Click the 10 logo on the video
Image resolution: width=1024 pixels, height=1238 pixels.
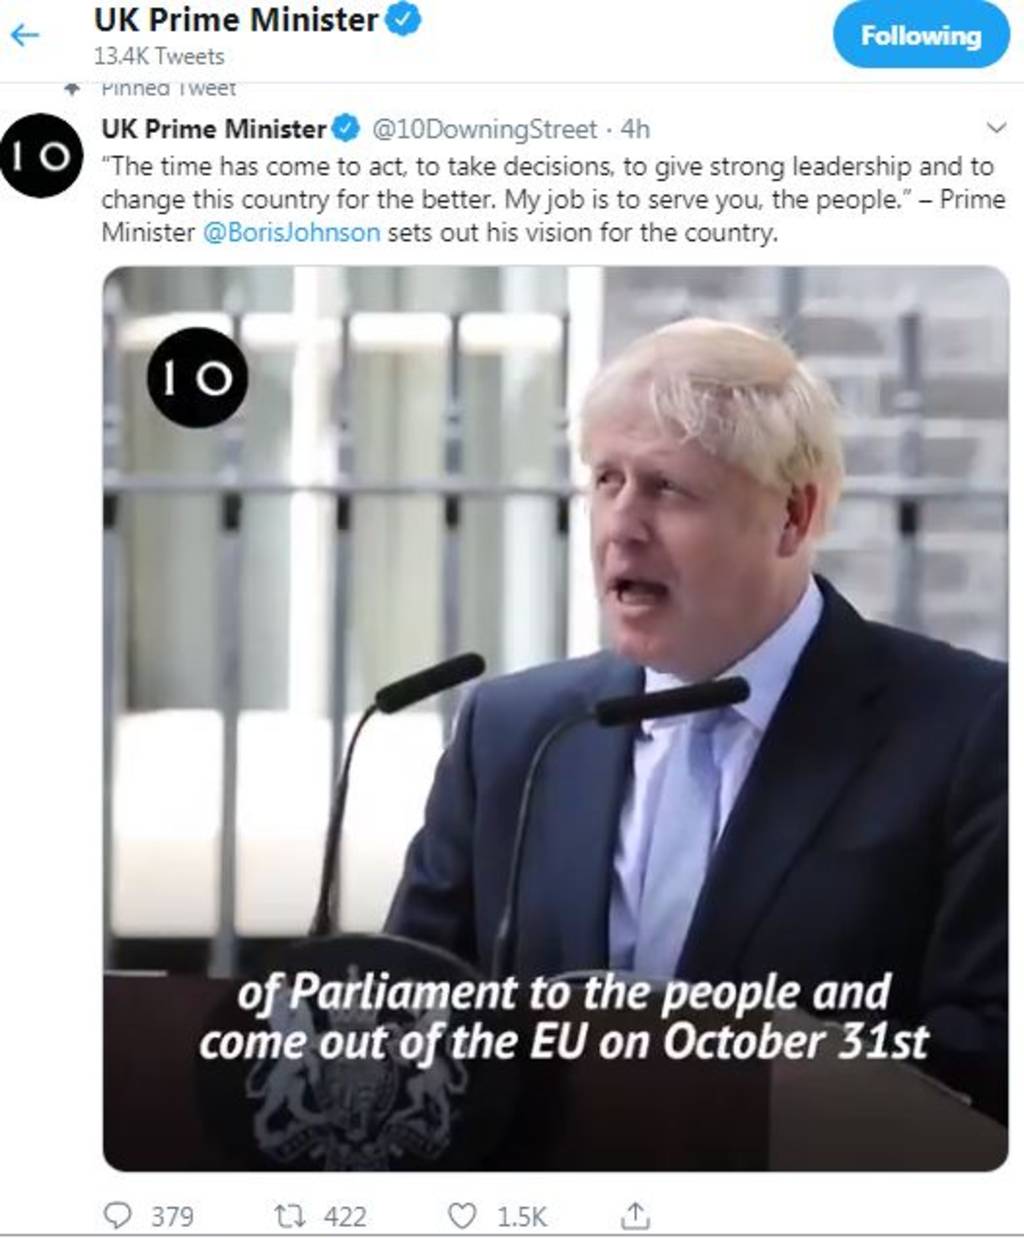pos(197,377)
